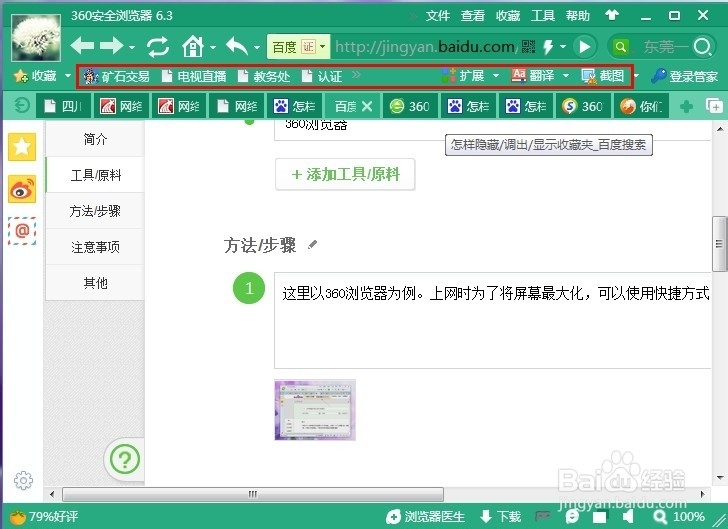Open the QR code icon in address bar

pos(528,46)
